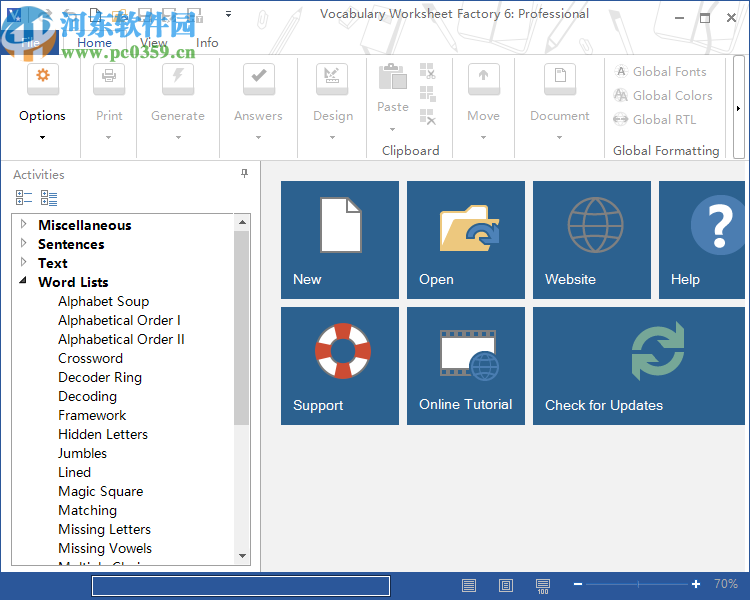The width and height of the screenshot is (750, 600).
Task: Launch the Online Tutorial tile
Action: click(466, 366)
